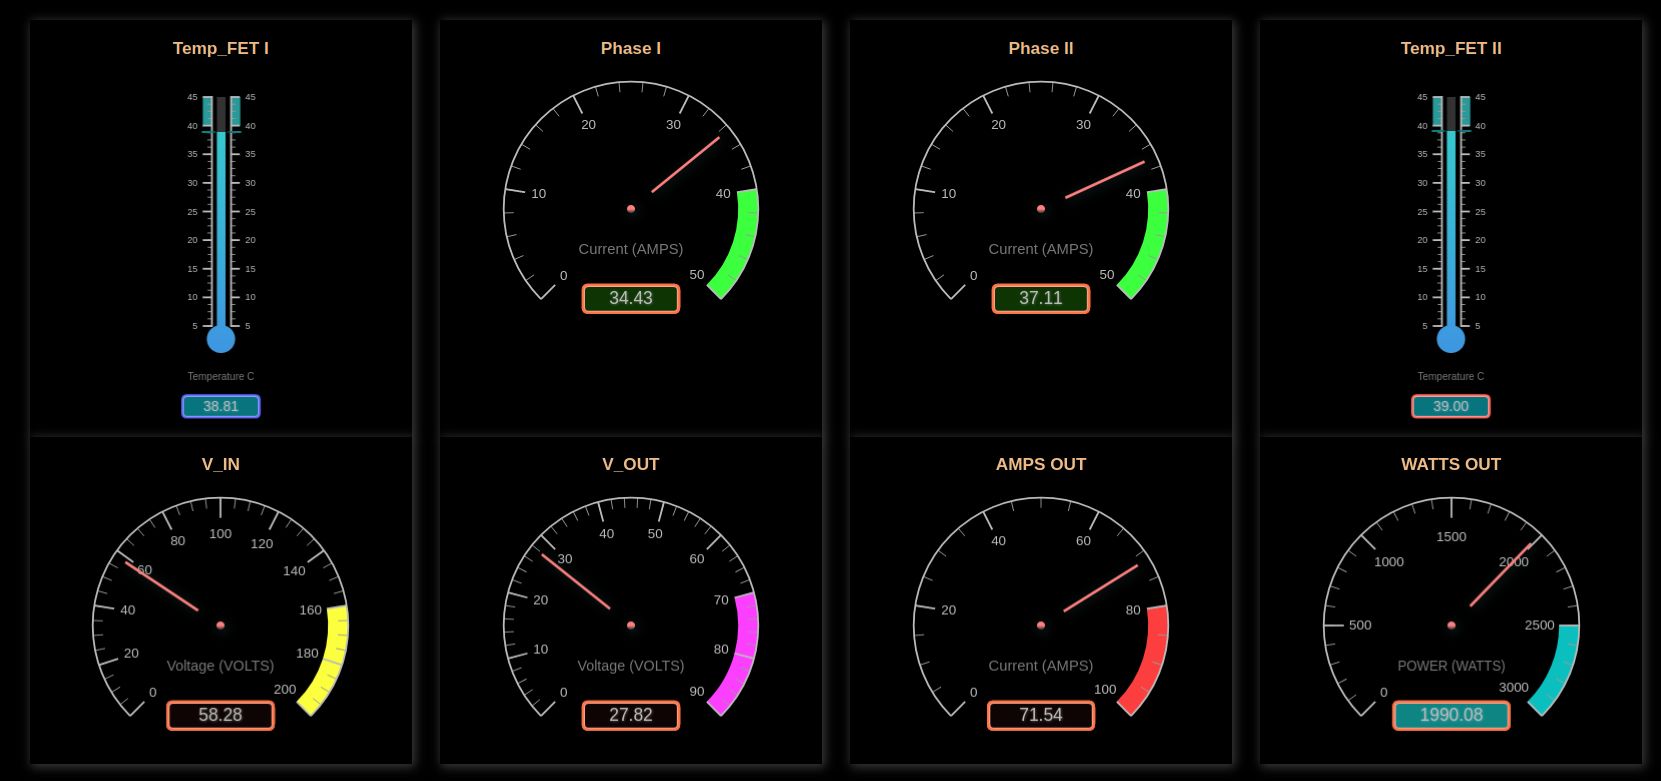Click the 3000 scale label on WATTS OUT

pos(1514,688)
